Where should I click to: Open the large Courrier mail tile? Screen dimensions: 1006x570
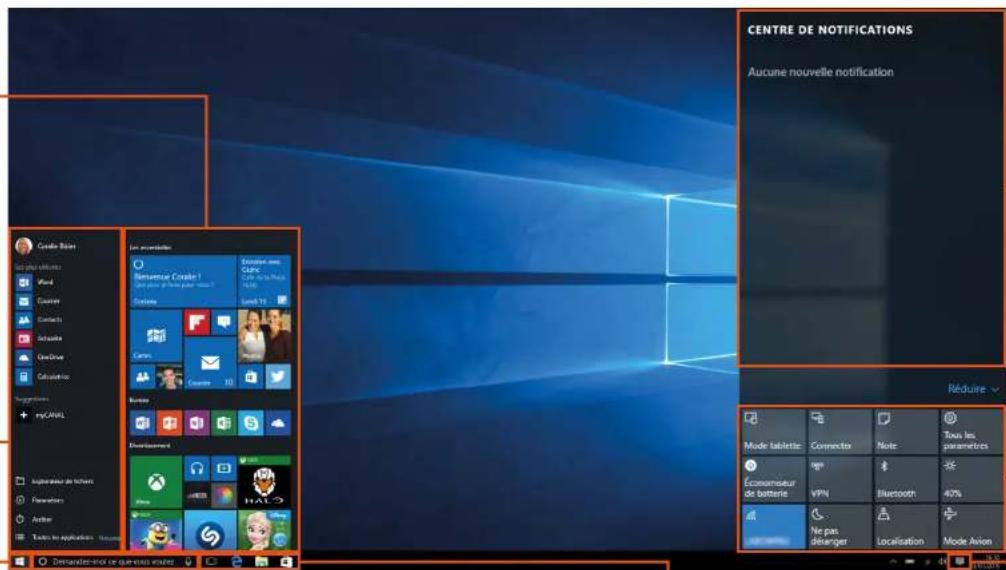click(x=210, y=363)
